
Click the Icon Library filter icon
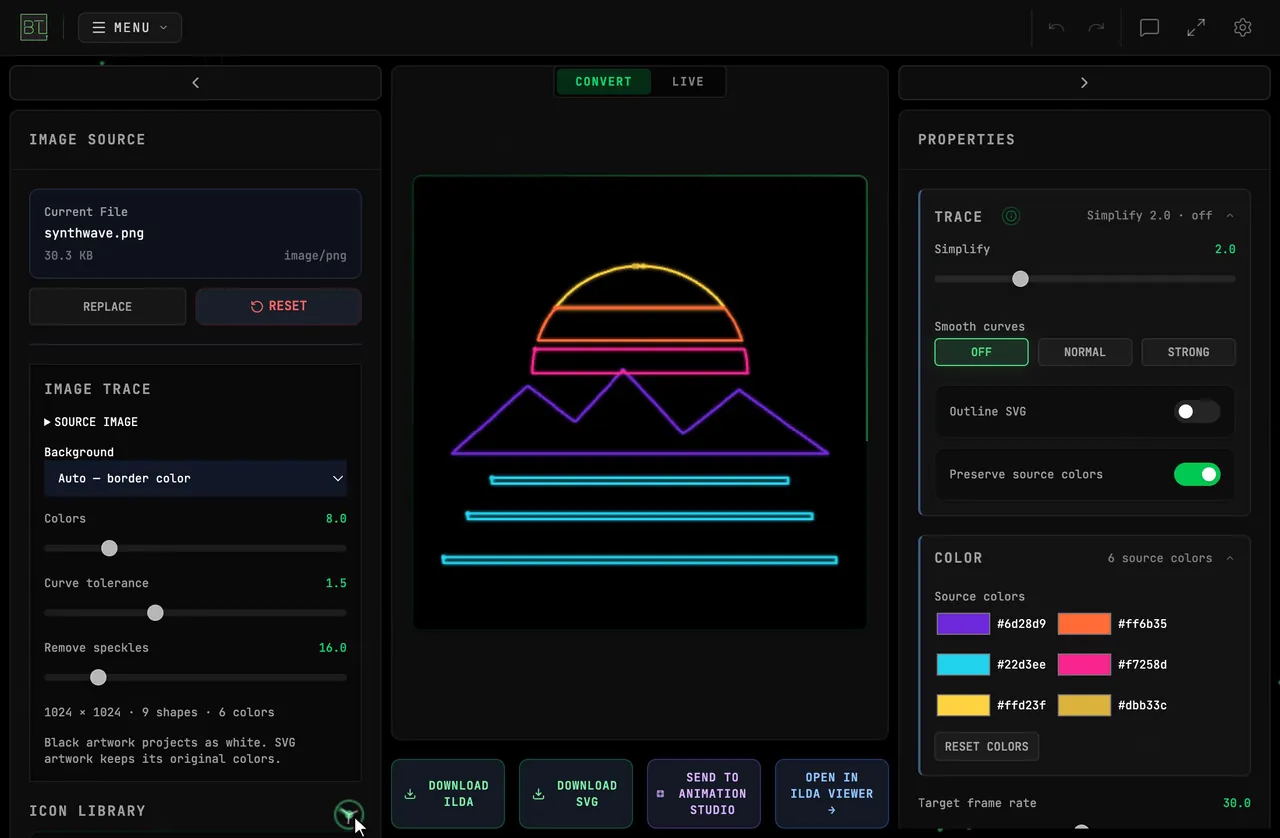click(348, 815)
